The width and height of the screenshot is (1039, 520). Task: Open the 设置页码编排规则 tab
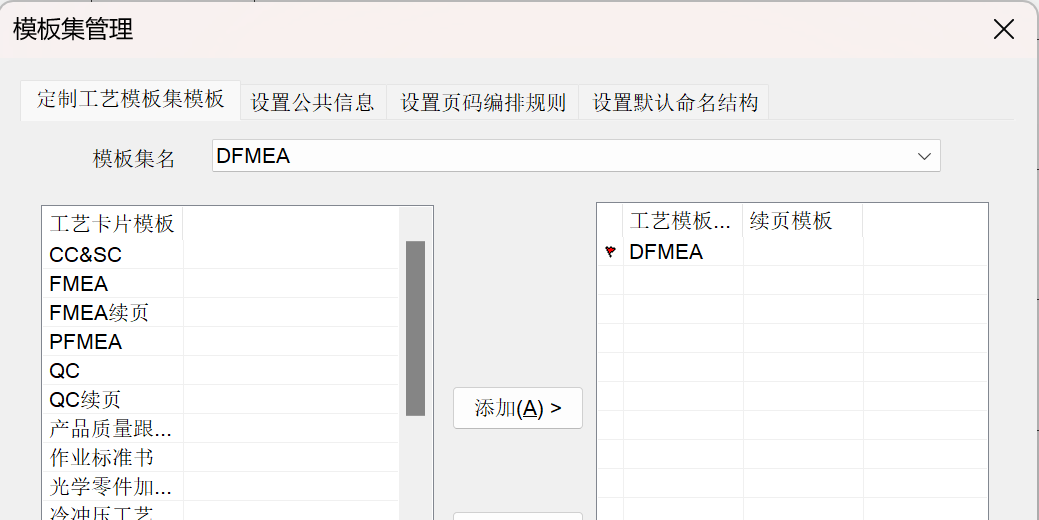click(x=483, y=103)
